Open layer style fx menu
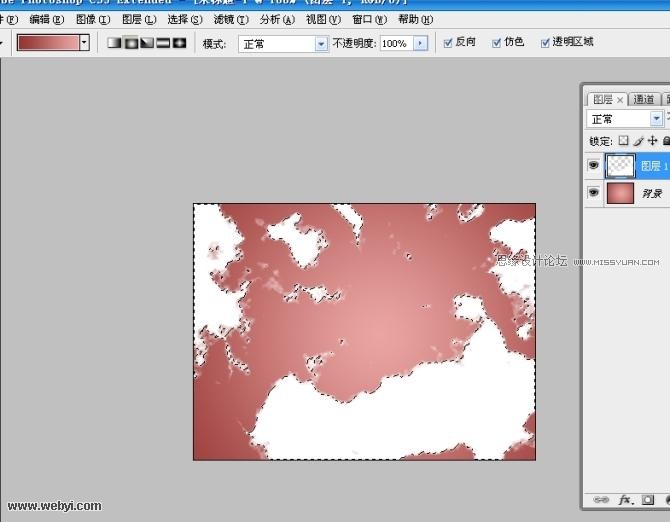The height and width of the screenshot is (522, 670). [x=626, y=499]
